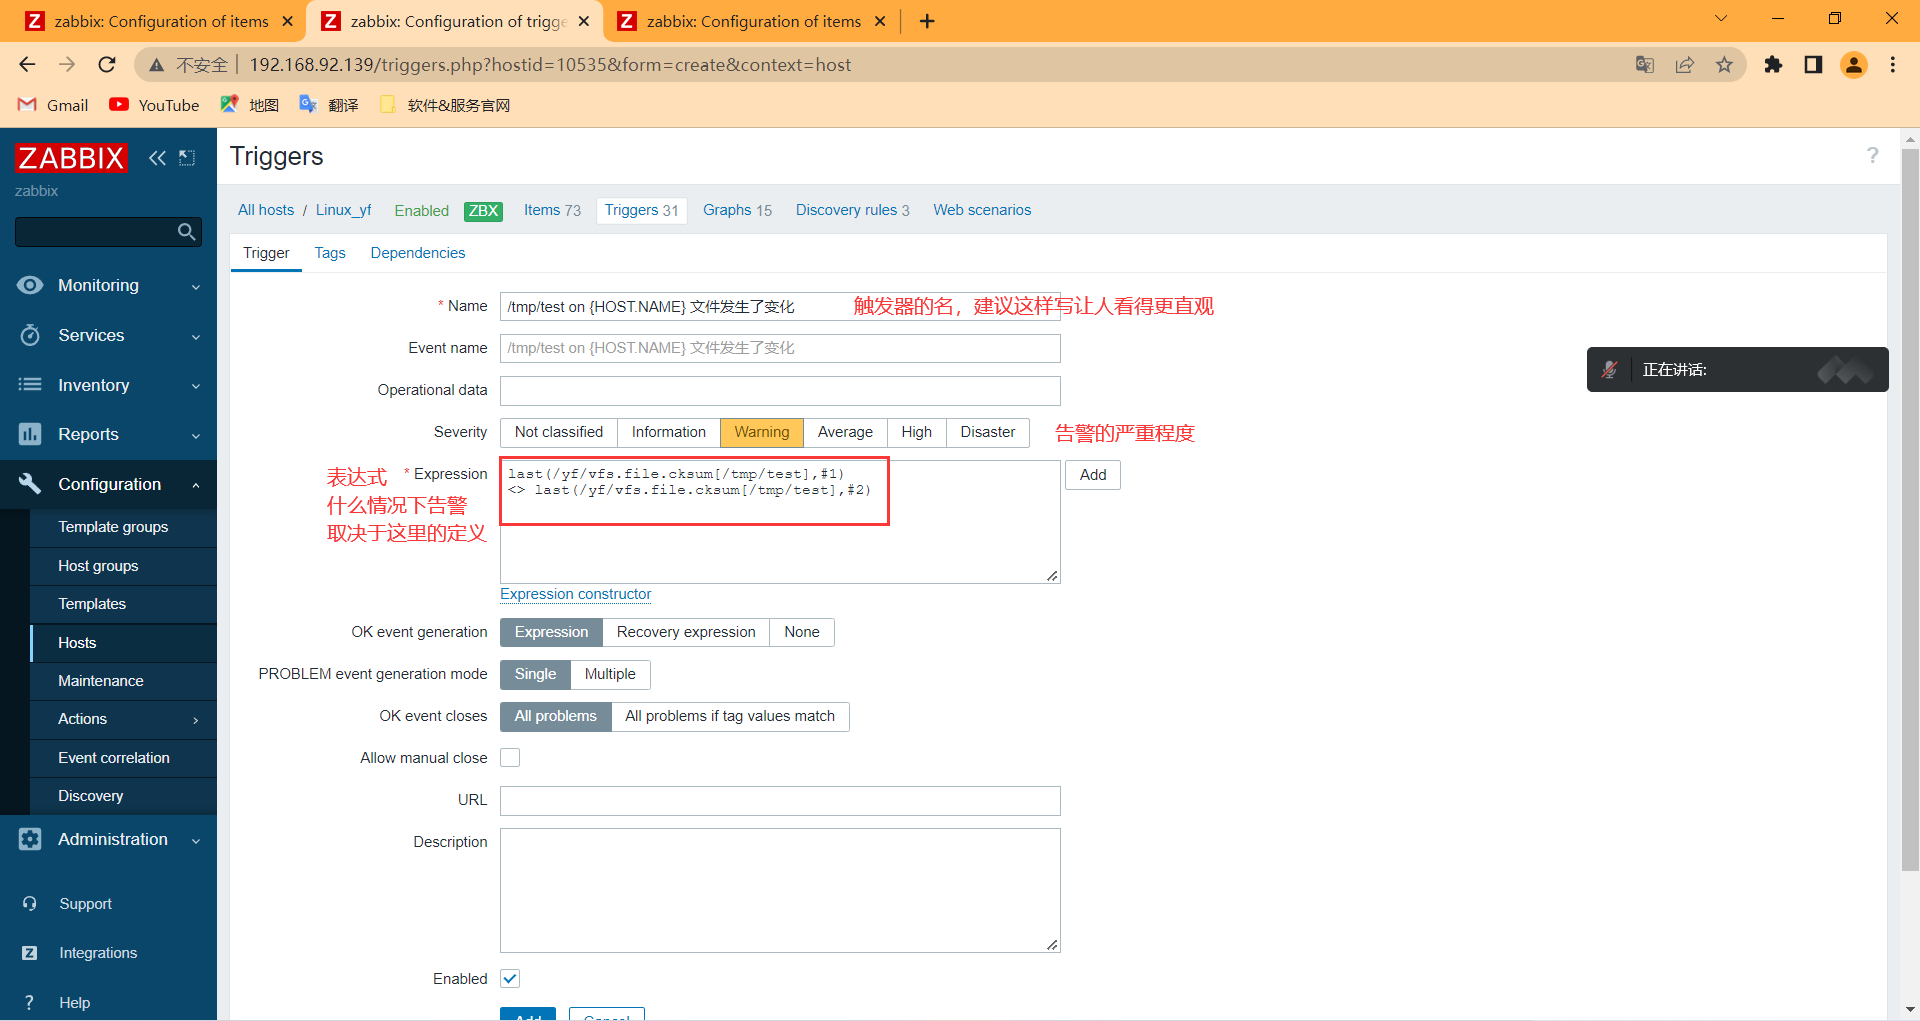1920x1021 pixels.
Task: Open Support headset icon link
Action: point(30,904)
